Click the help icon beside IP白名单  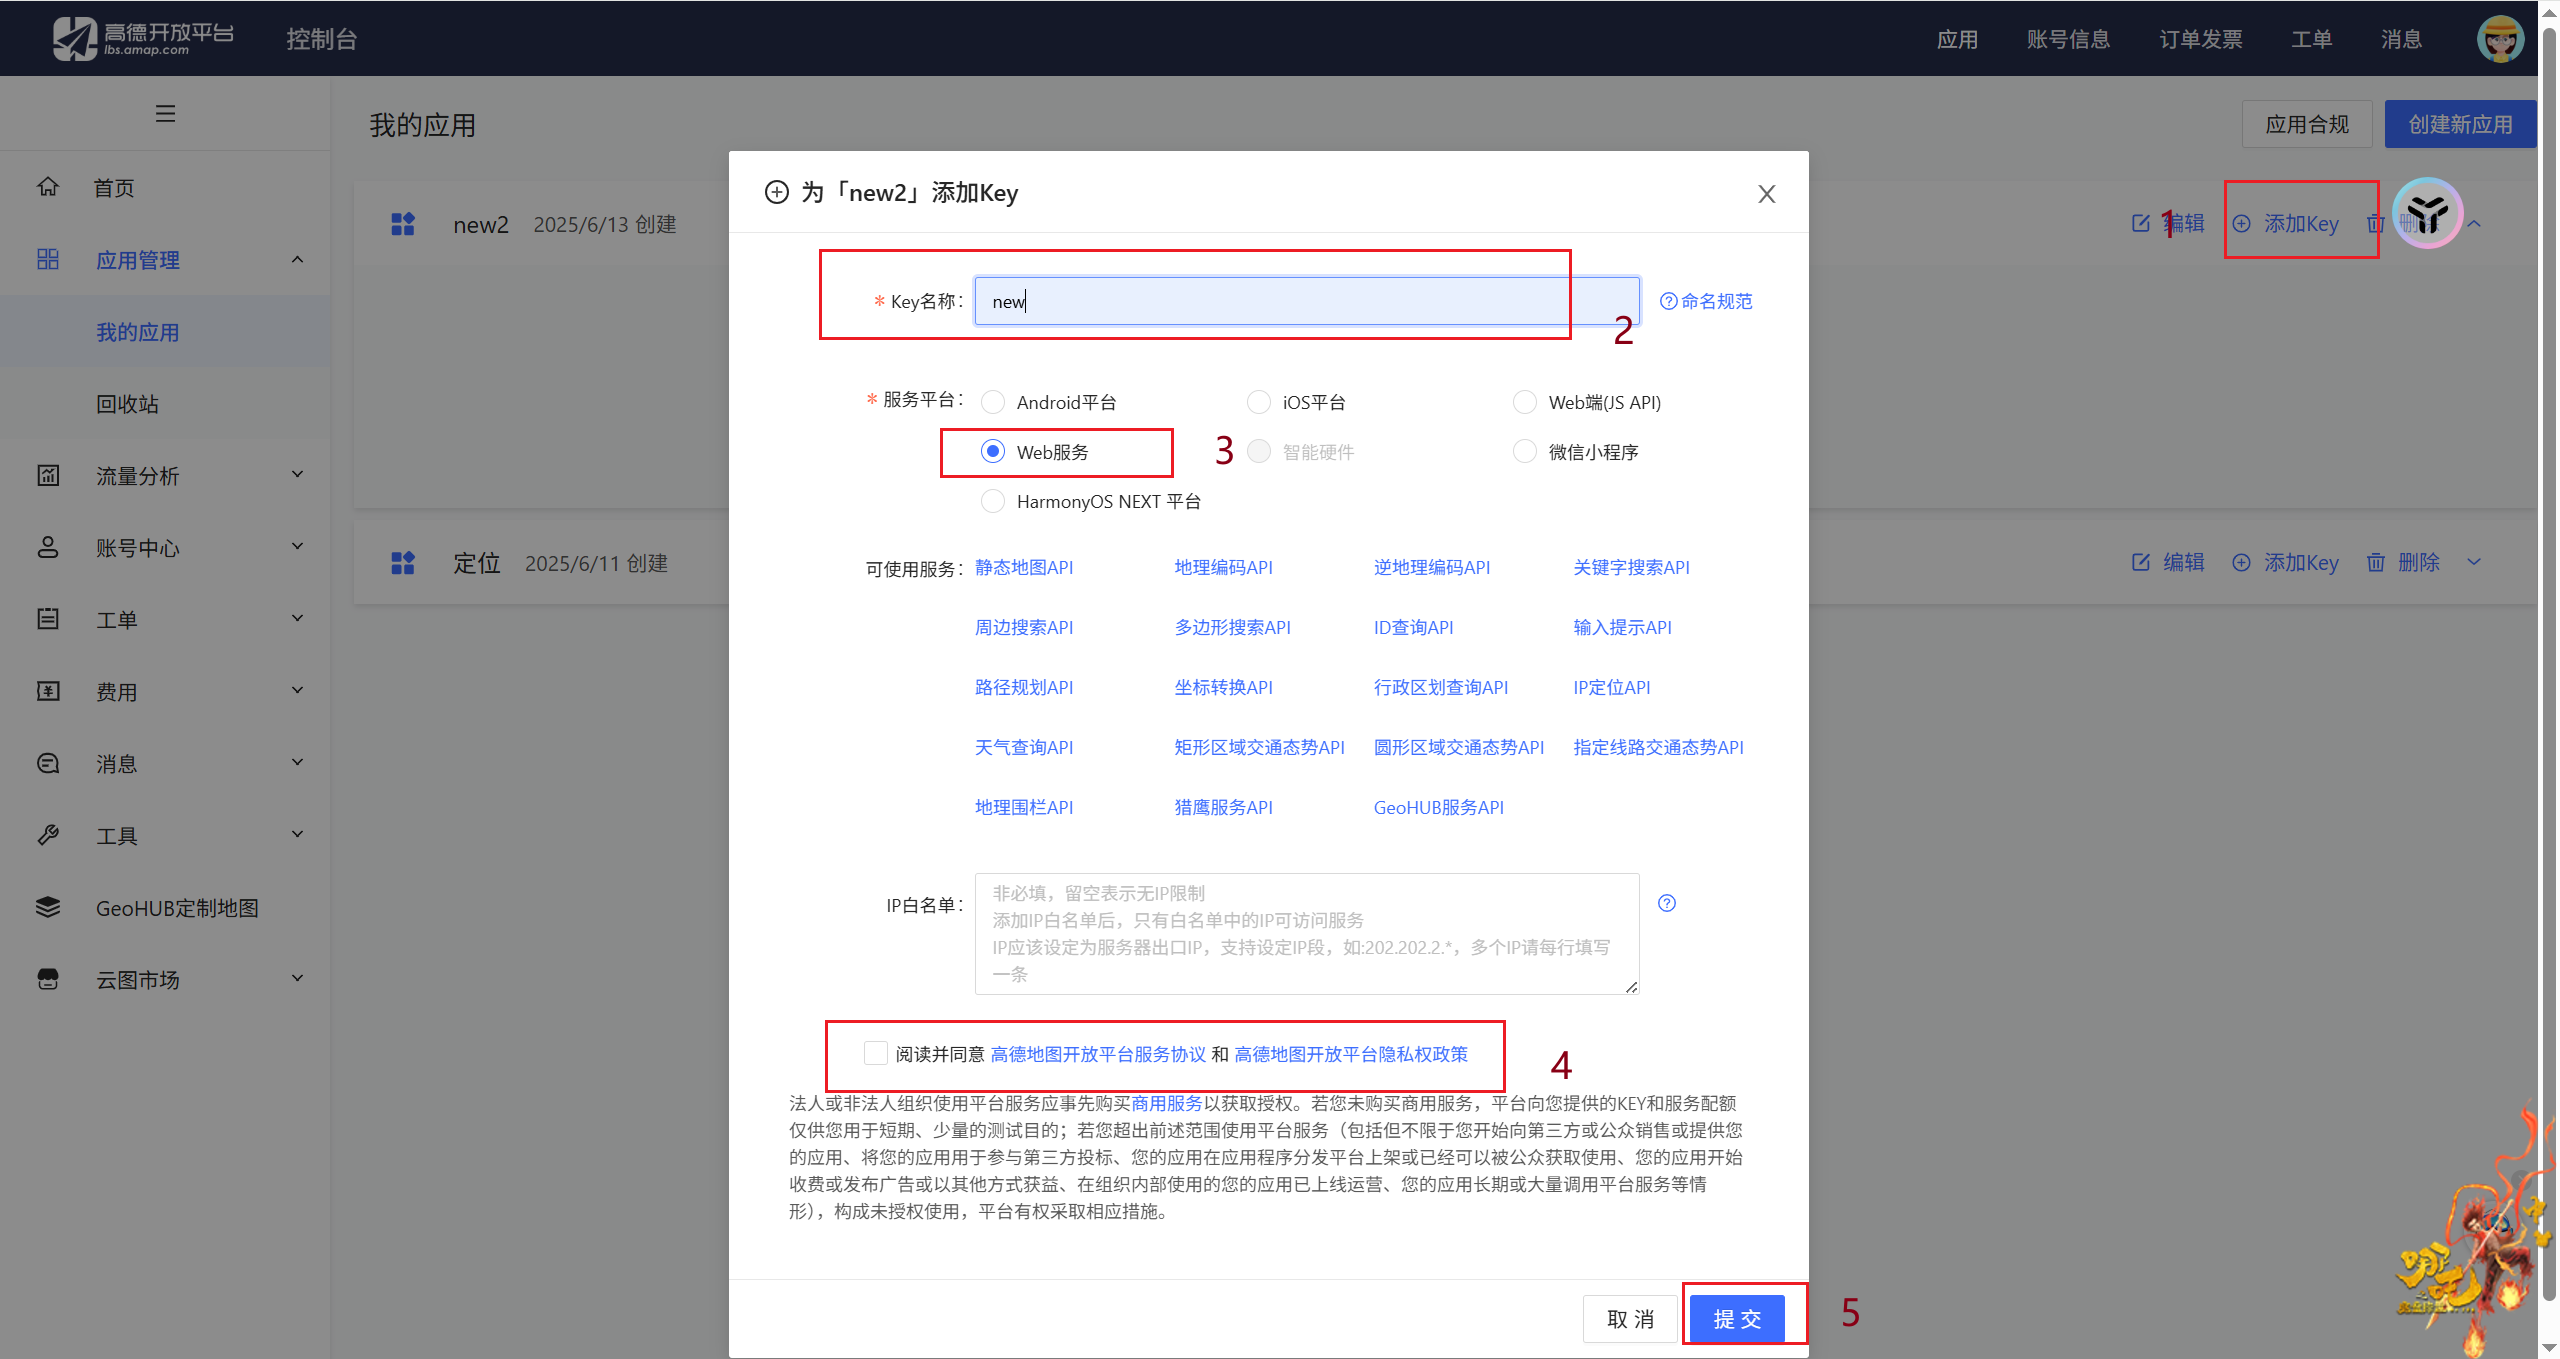[x=1666, y=903]
